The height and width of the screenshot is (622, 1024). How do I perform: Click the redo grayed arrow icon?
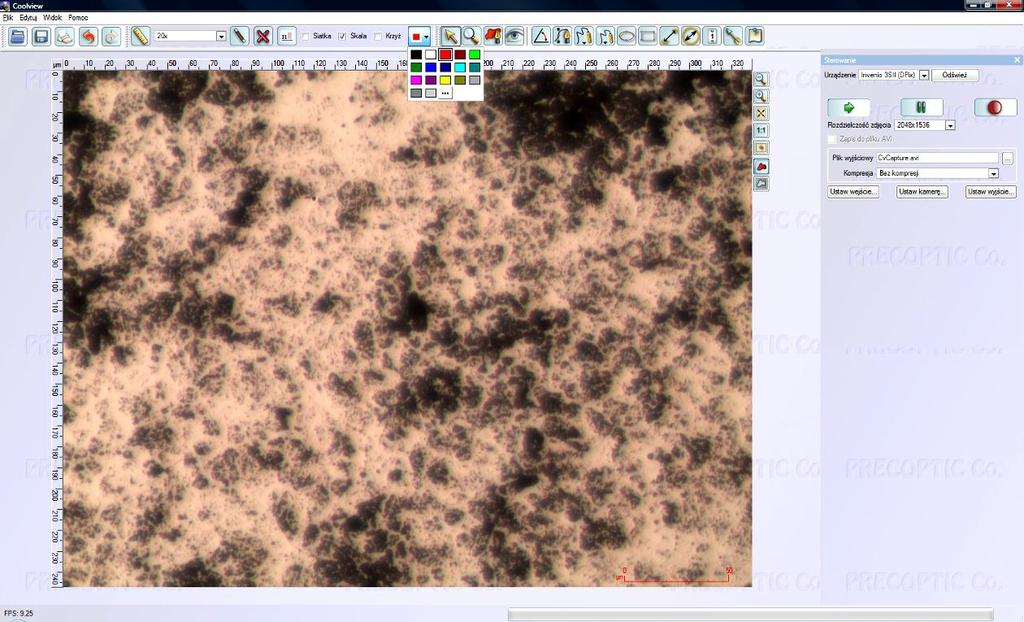pos(112,36)
